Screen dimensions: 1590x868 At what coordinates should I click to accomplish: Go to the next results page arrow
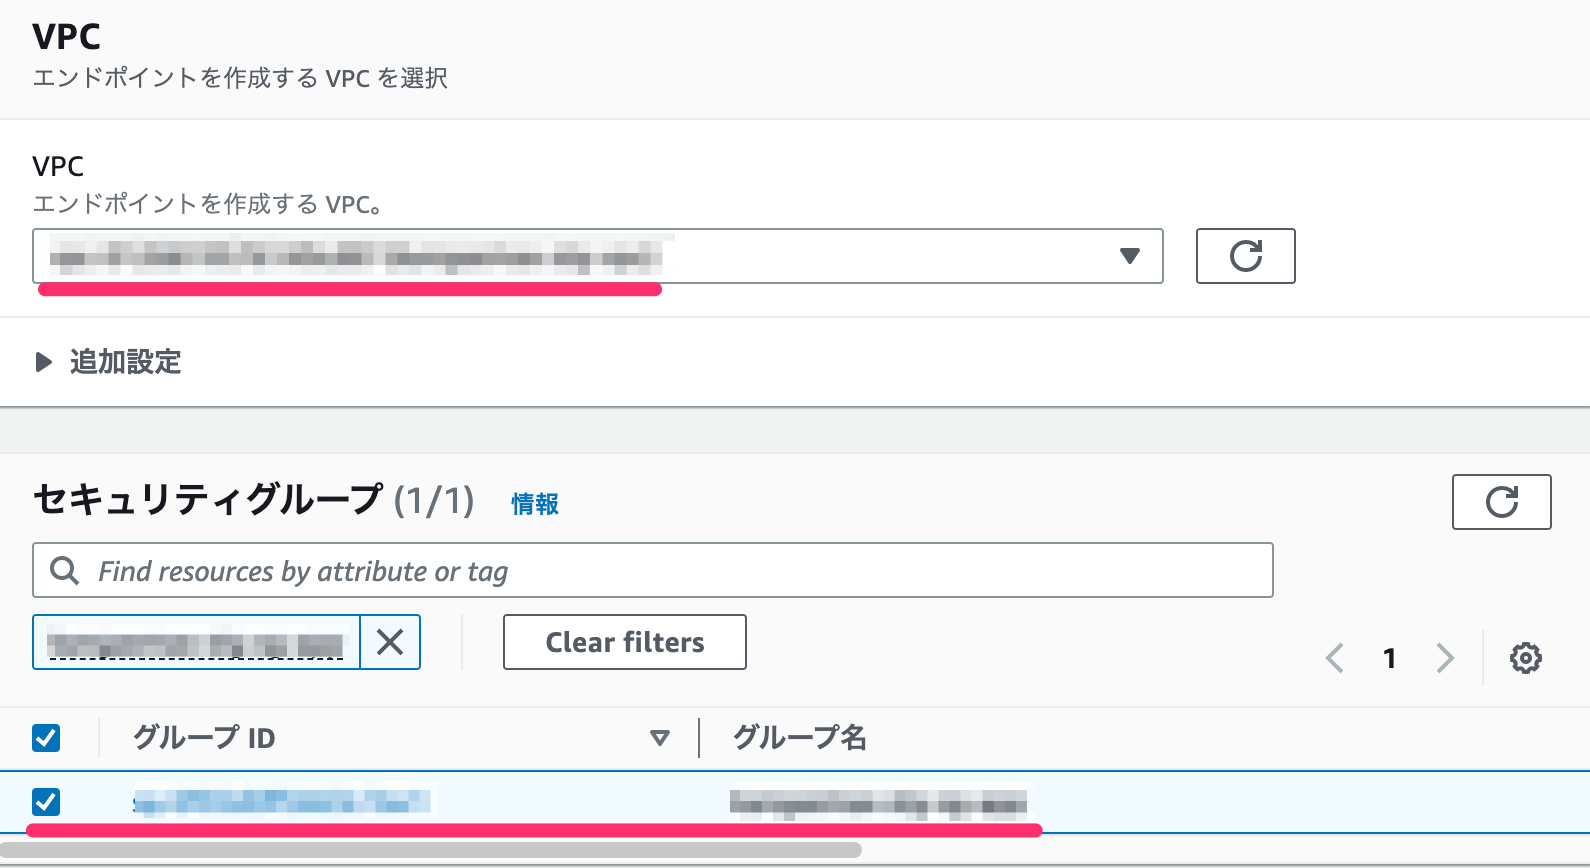(x=1445, y=658)
